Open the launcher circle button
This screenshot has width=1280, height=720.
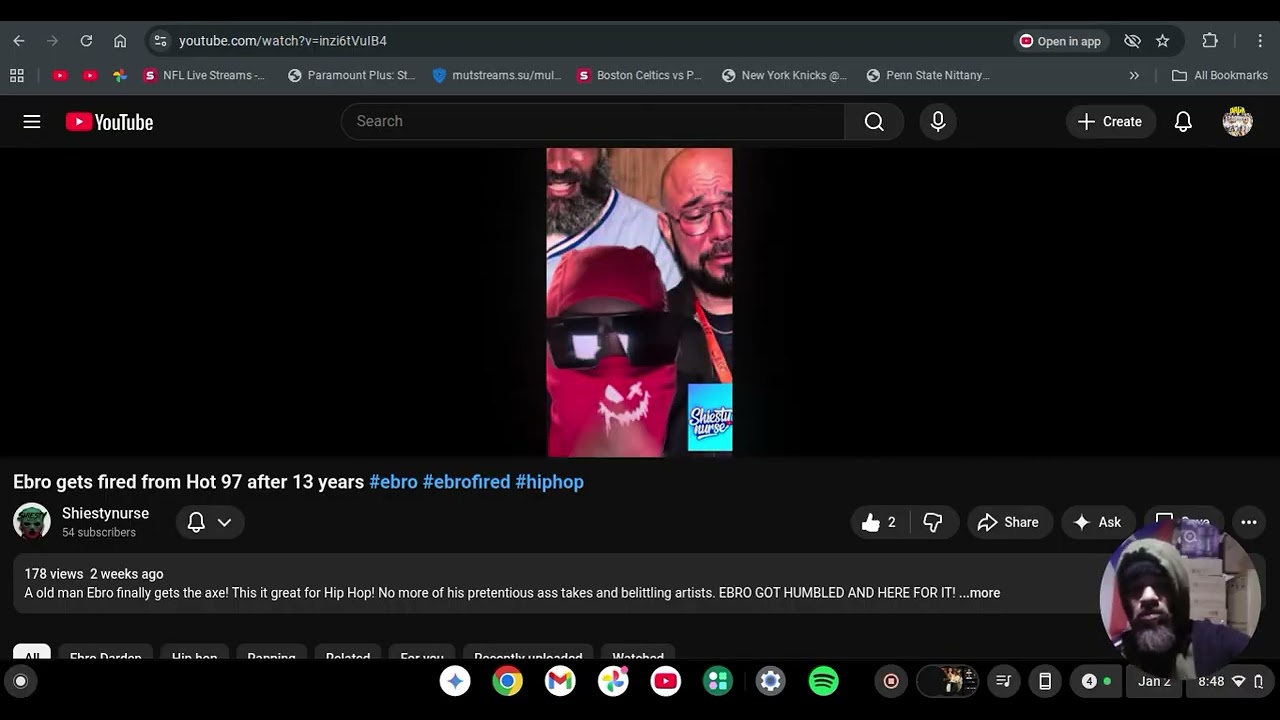(x=20, y=681)
